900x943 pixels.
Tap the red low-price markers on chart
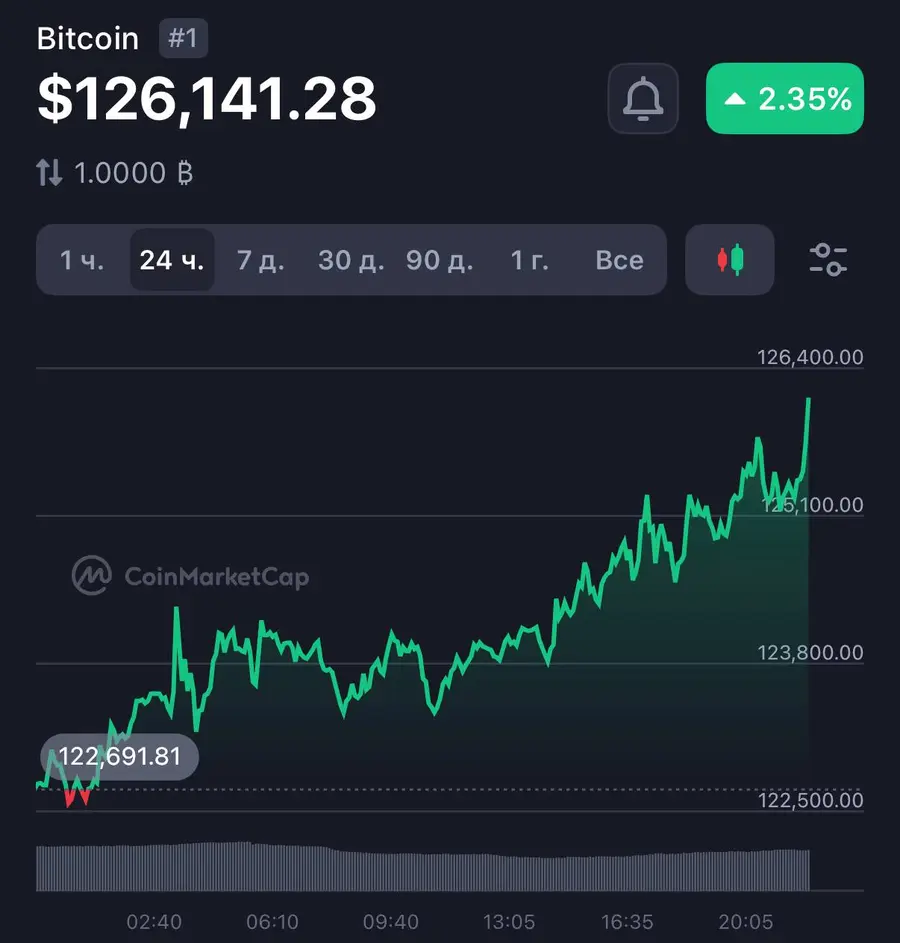(x=77, y=798)
